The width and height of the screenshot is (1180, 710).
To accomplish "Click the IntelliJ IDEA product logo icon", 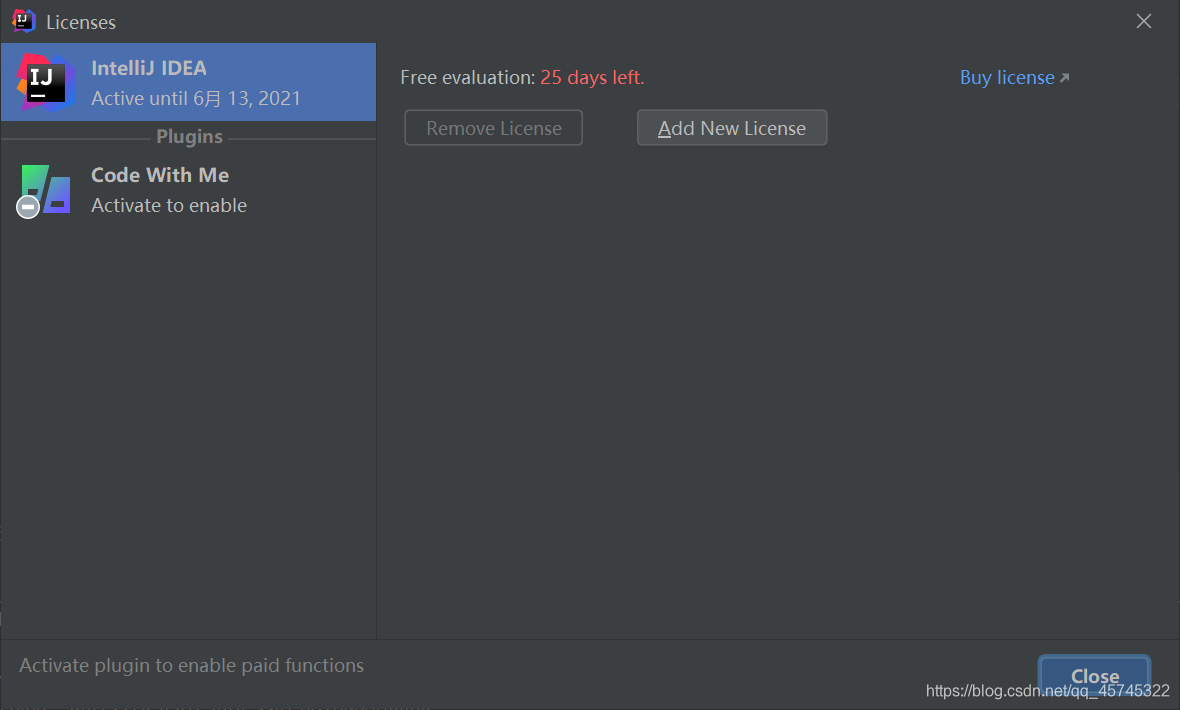I will pyautogui.click(x=46, y=83).
